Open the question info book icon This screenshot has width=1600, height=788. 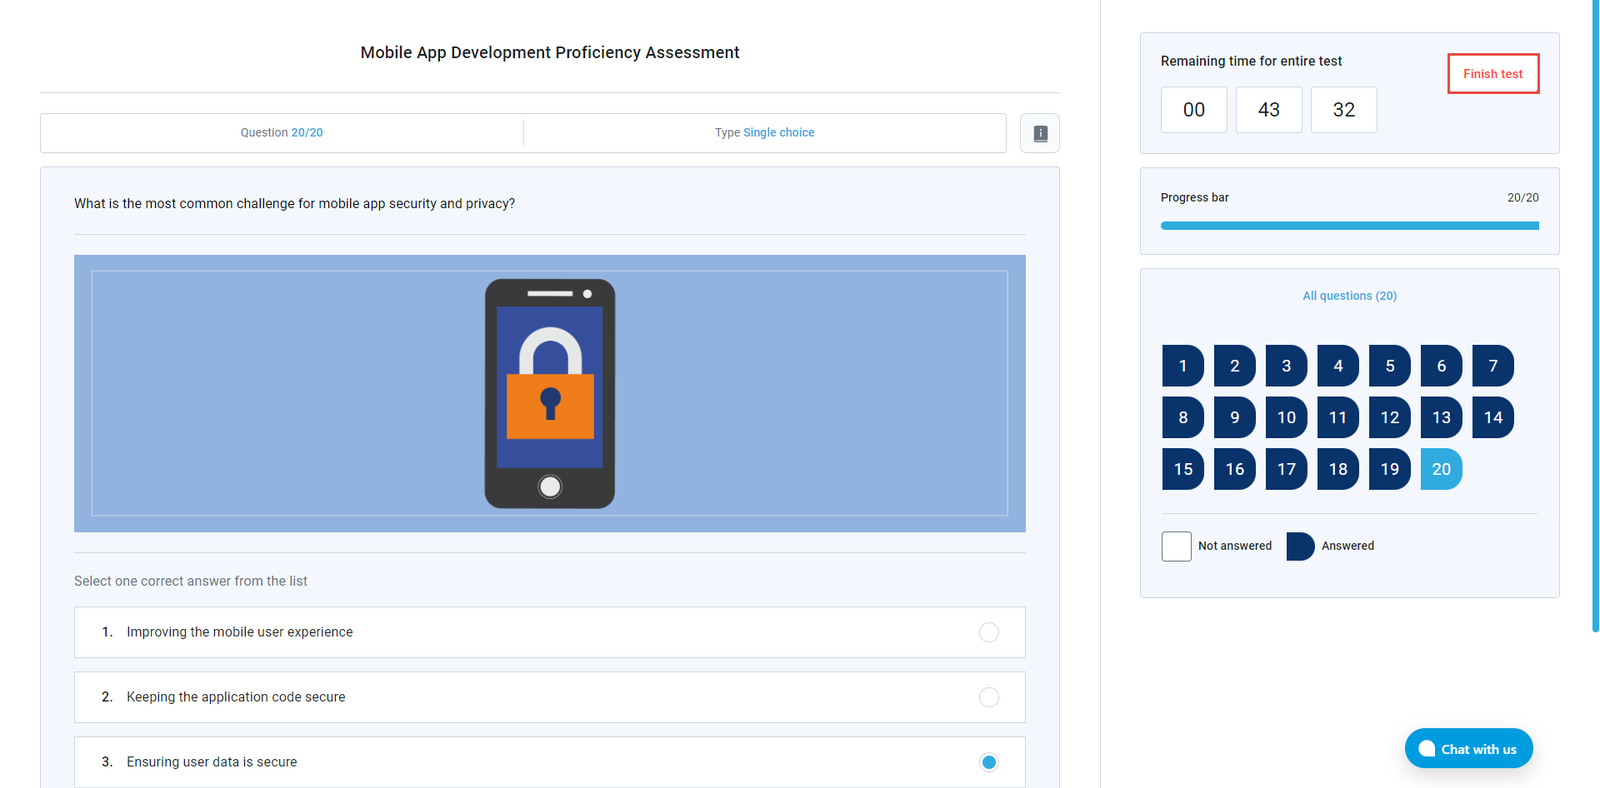1039,133
